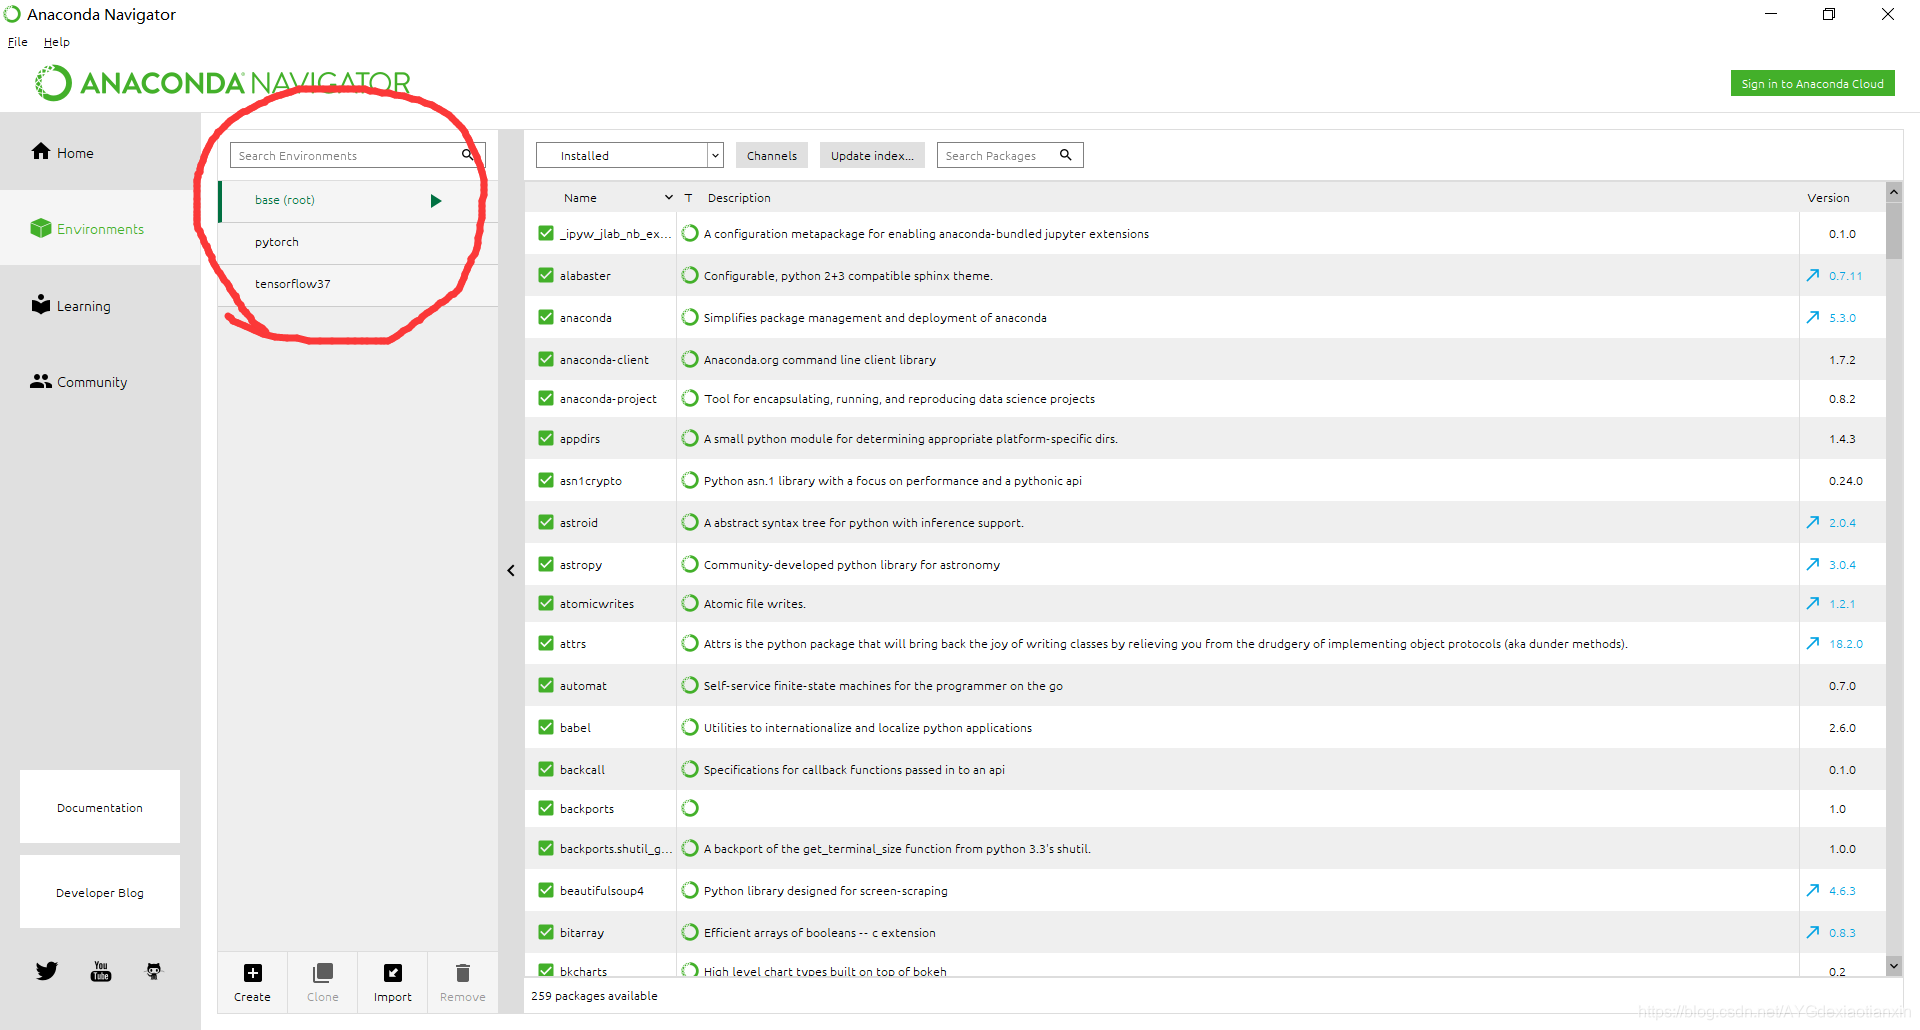The width and height of the screenshot is (1920, 1030).
Task: Click the upgrade arrow for astroid
Action: tap(1813, 522)
